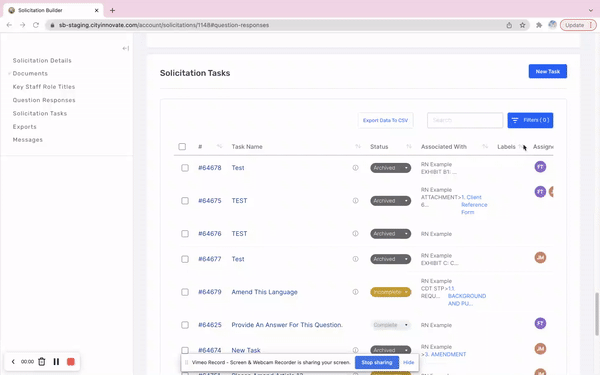Check the box for task #64678
The height and width of the screenshot is (375, 600).
coord(185,168)
